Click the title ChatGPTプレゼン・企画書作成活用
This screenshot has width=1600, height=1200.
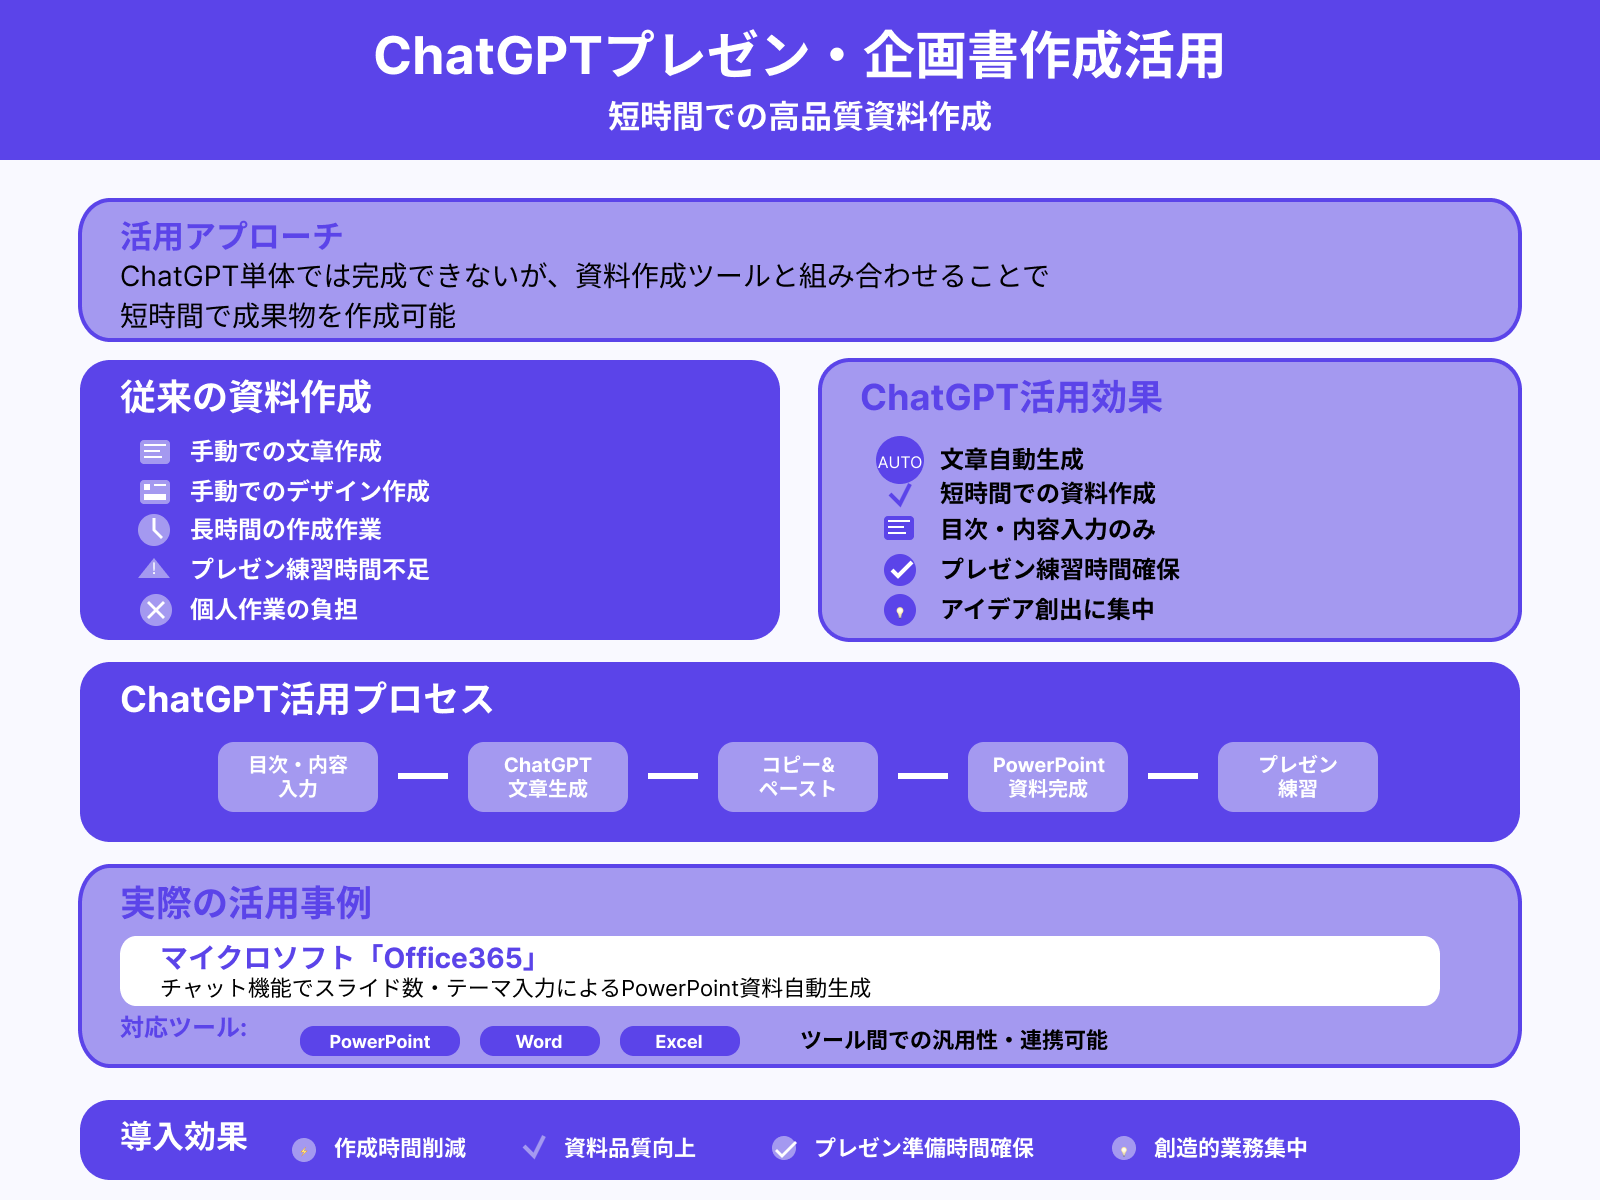[x=800, y=55]
